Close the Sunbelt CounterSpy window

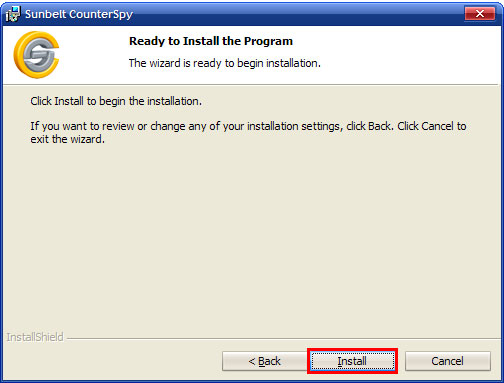480,14
